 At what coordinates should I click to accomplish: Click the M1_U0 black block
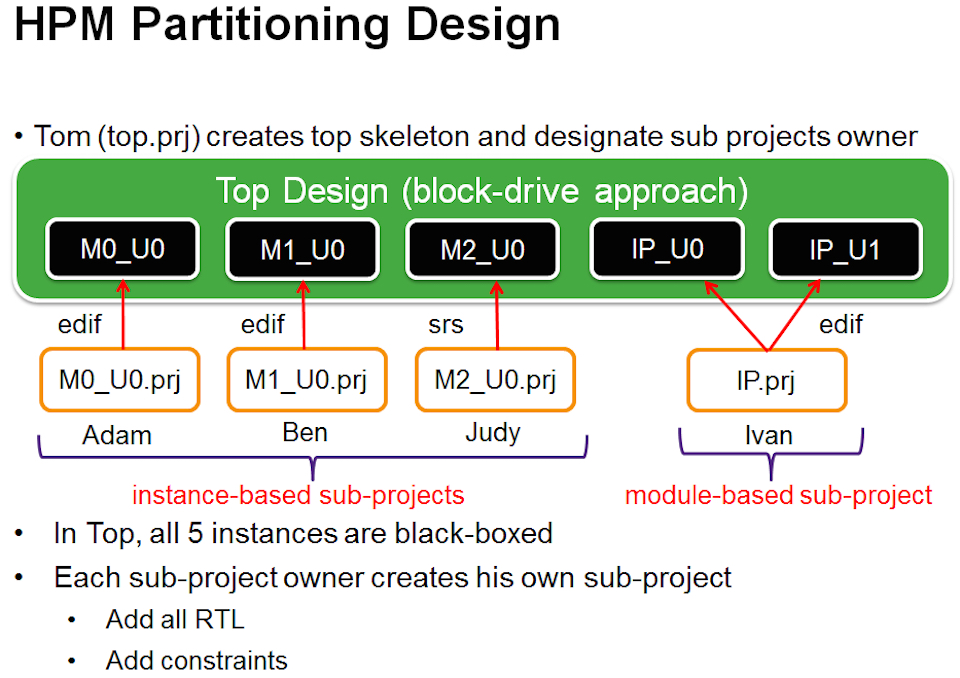(x=302, y=250)
